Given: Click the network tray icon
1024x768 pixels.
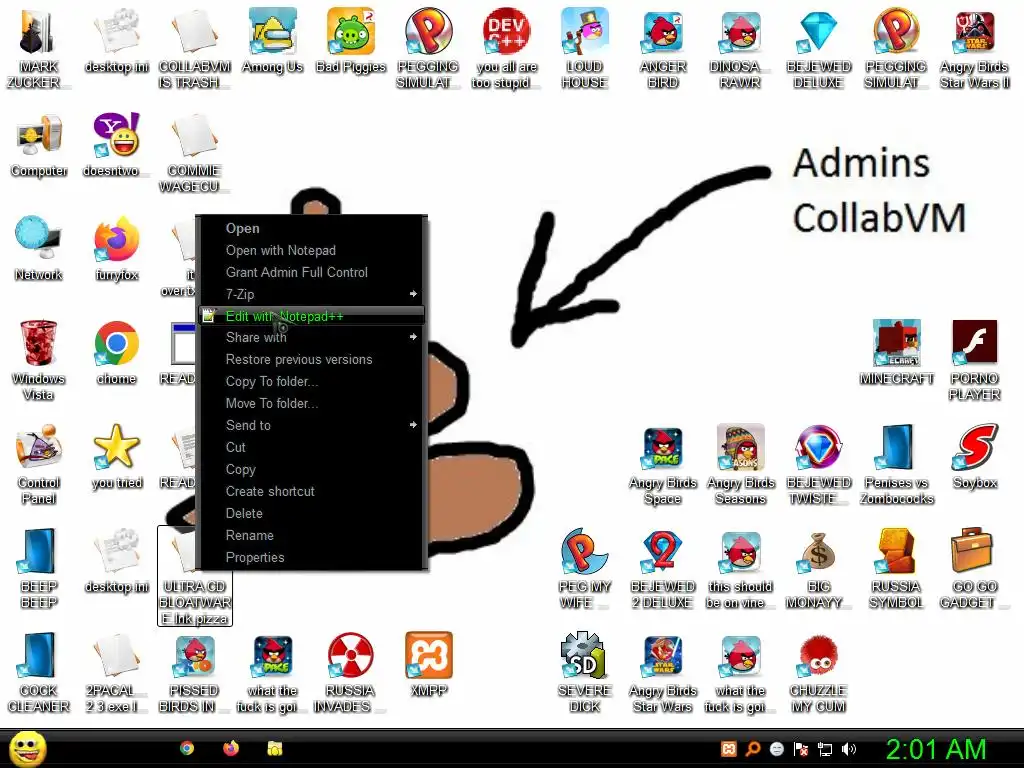Looking at the screenshot, I should click(x=825, y=749).
